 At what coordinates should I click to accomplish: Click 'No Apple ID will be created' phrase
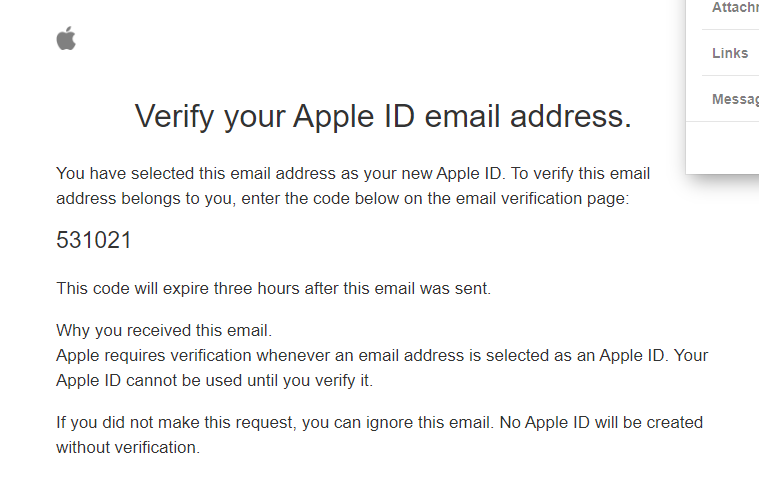(601, 423)
